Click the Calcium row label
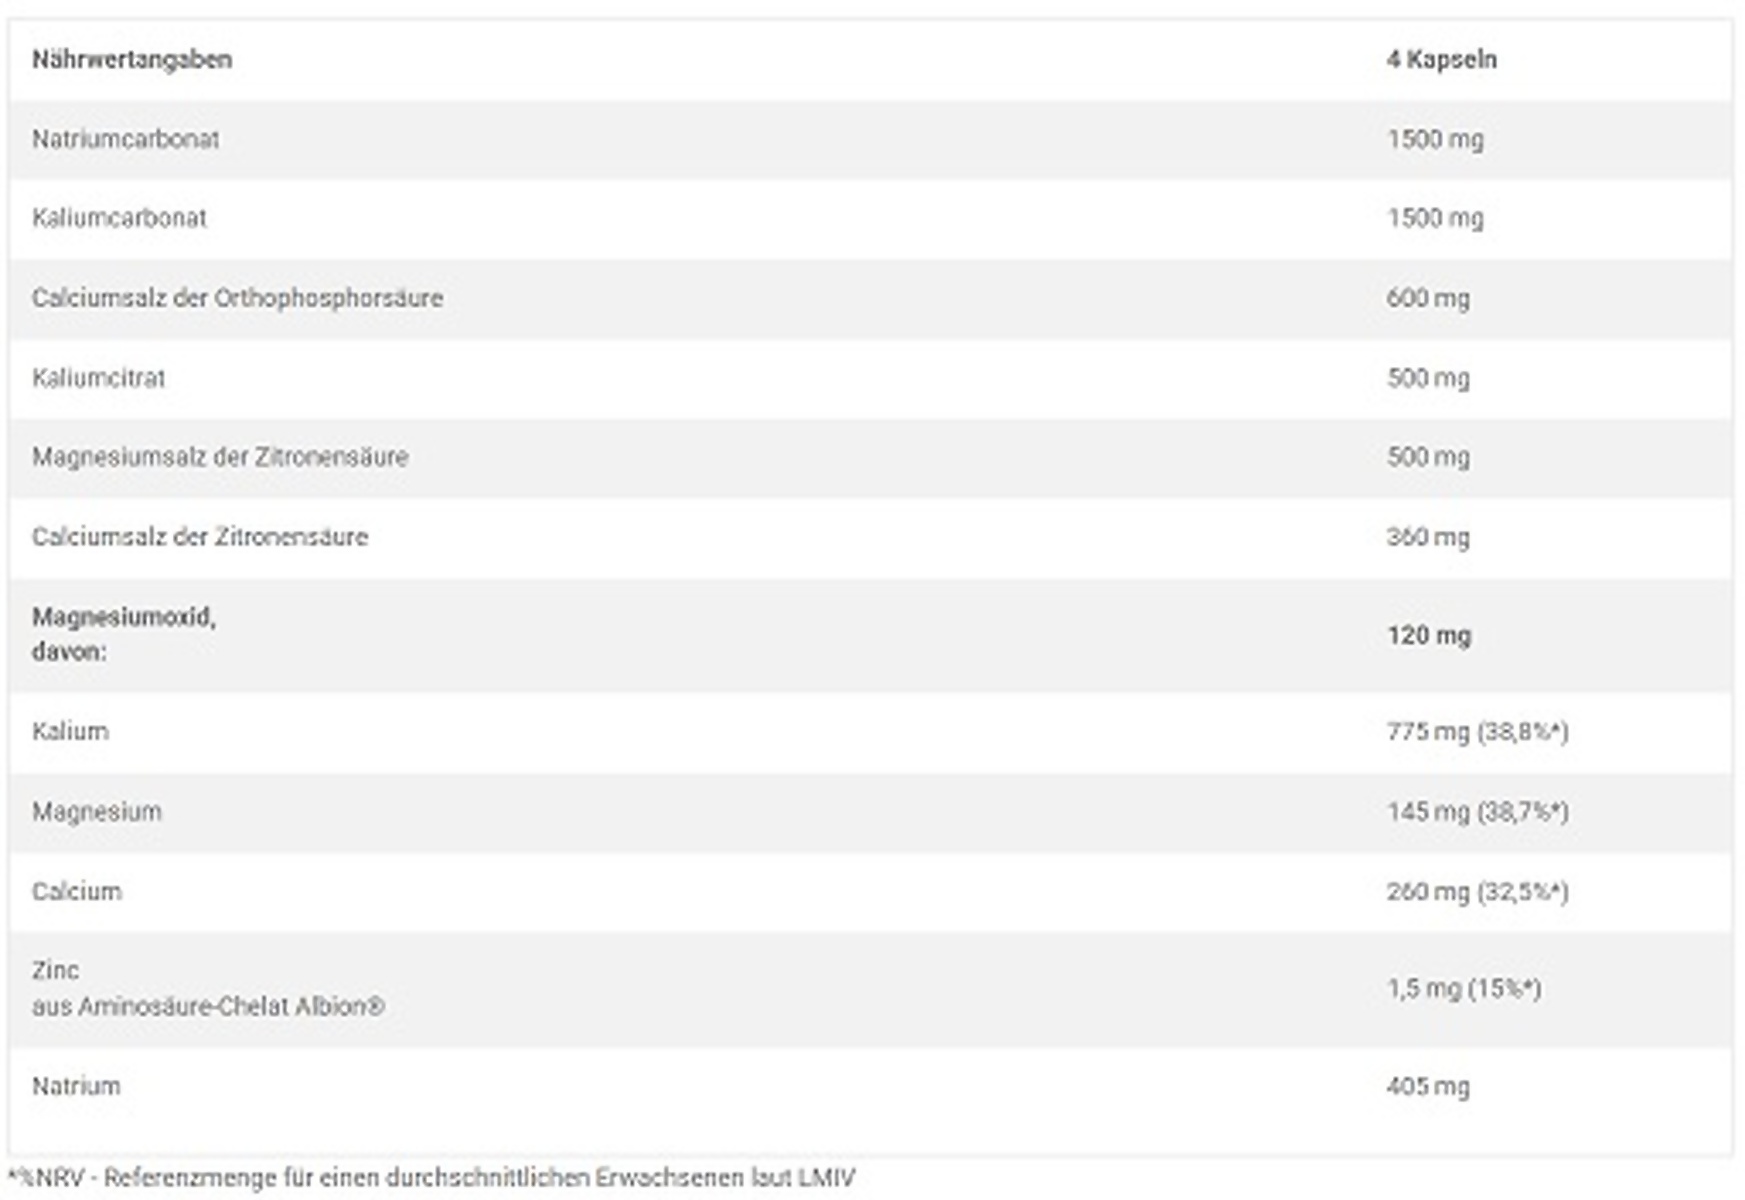 (x=76, y=891)
